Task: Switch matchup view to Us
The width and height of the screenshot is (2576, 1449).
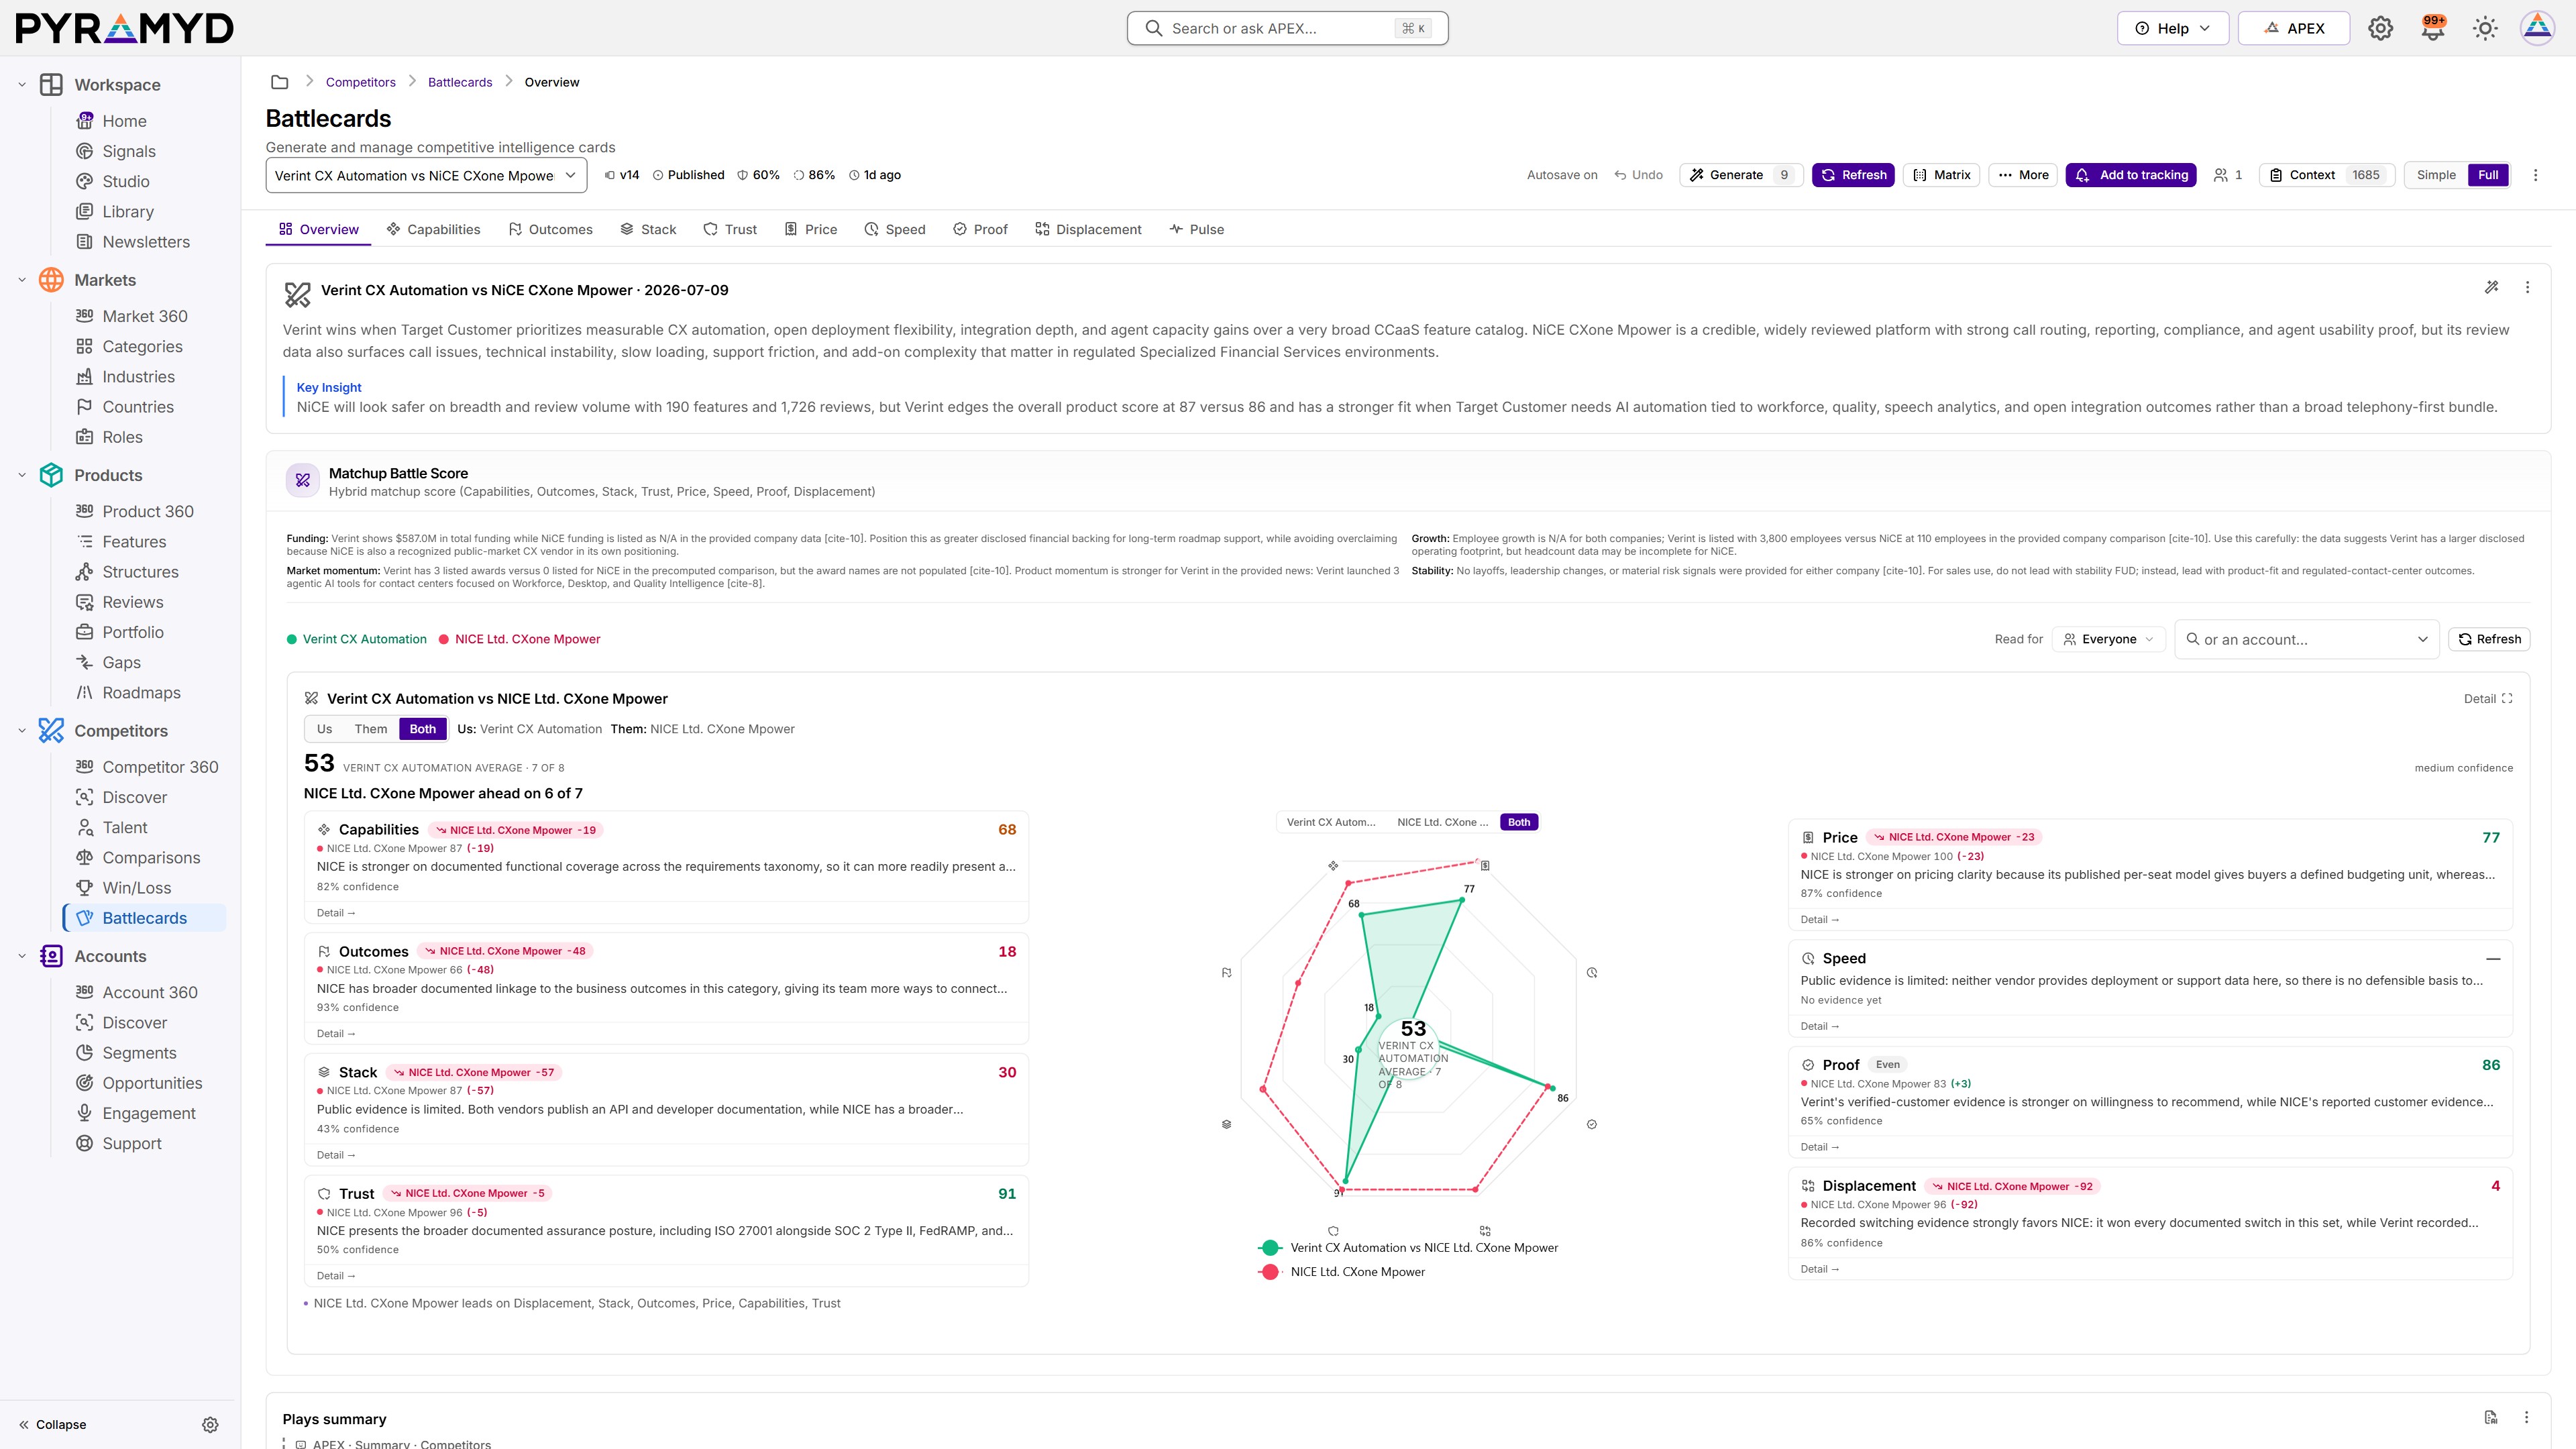Action: point(324,729)
